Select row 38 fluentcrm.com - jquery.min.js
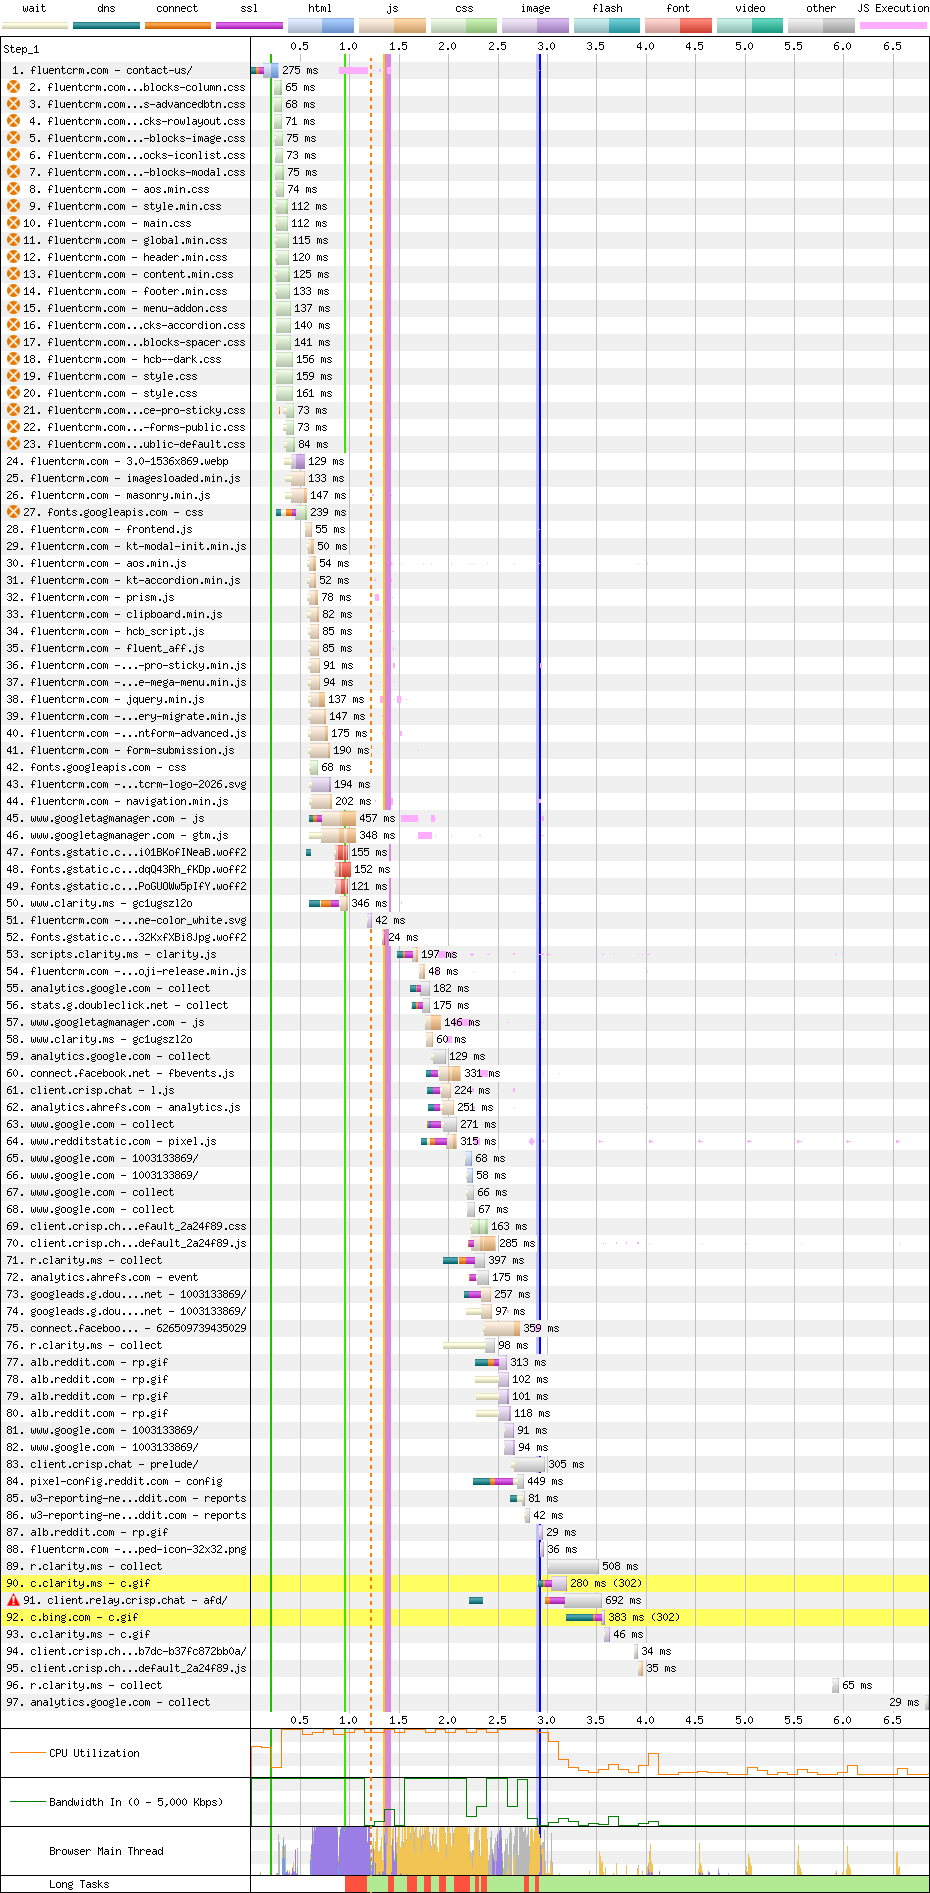The width and height of the screenshot is (930, 1893). click(x=465, y=699)
